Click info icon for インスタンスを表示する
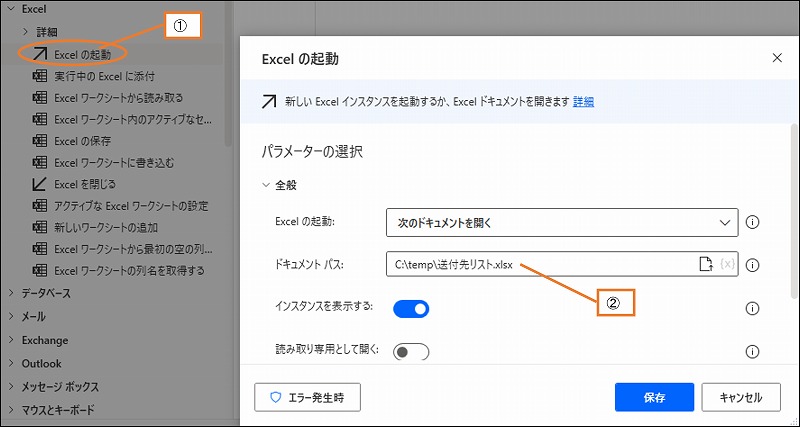This screenshot has height=427, width=800. (x=753, y=309)
